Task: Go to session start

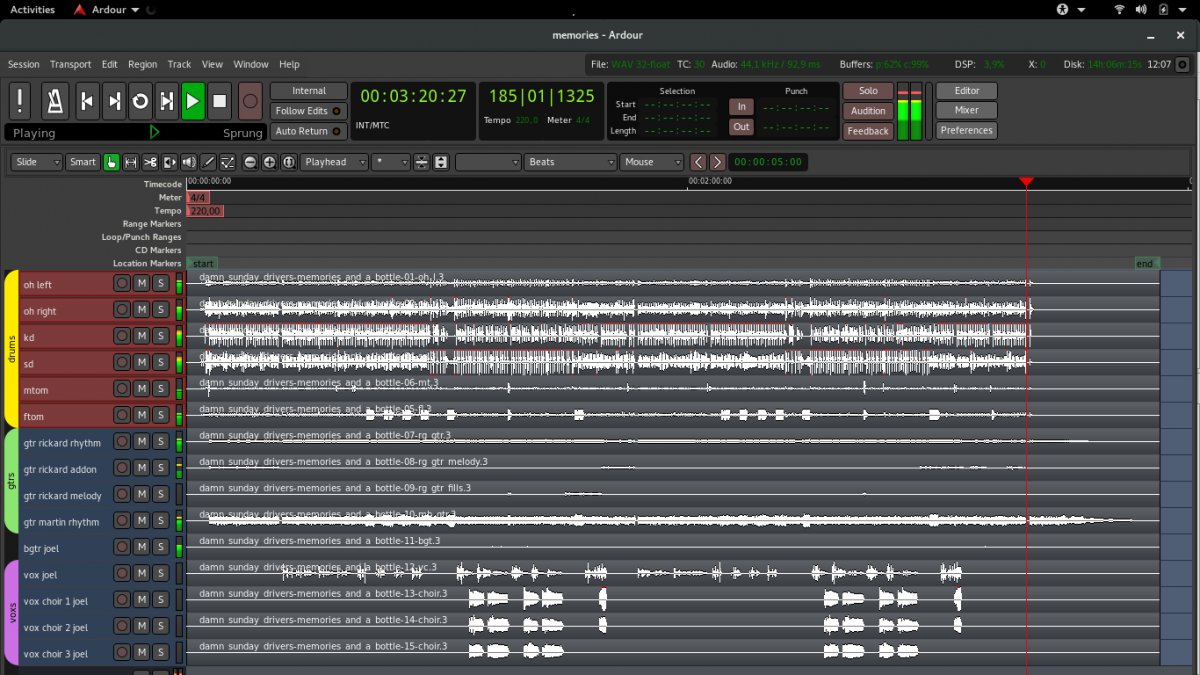Action: tap(87, 101)
